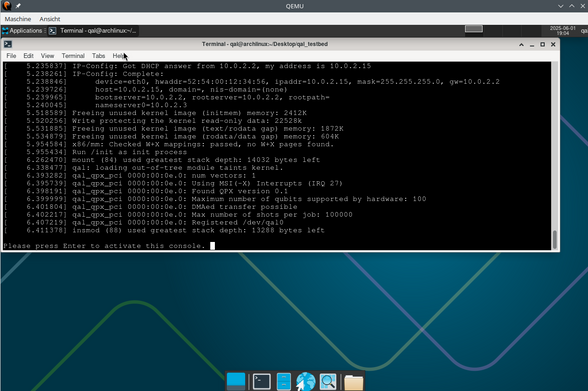Click the terminal vertical scrollbar handle

pyautogui.click(x=555, y=240)
